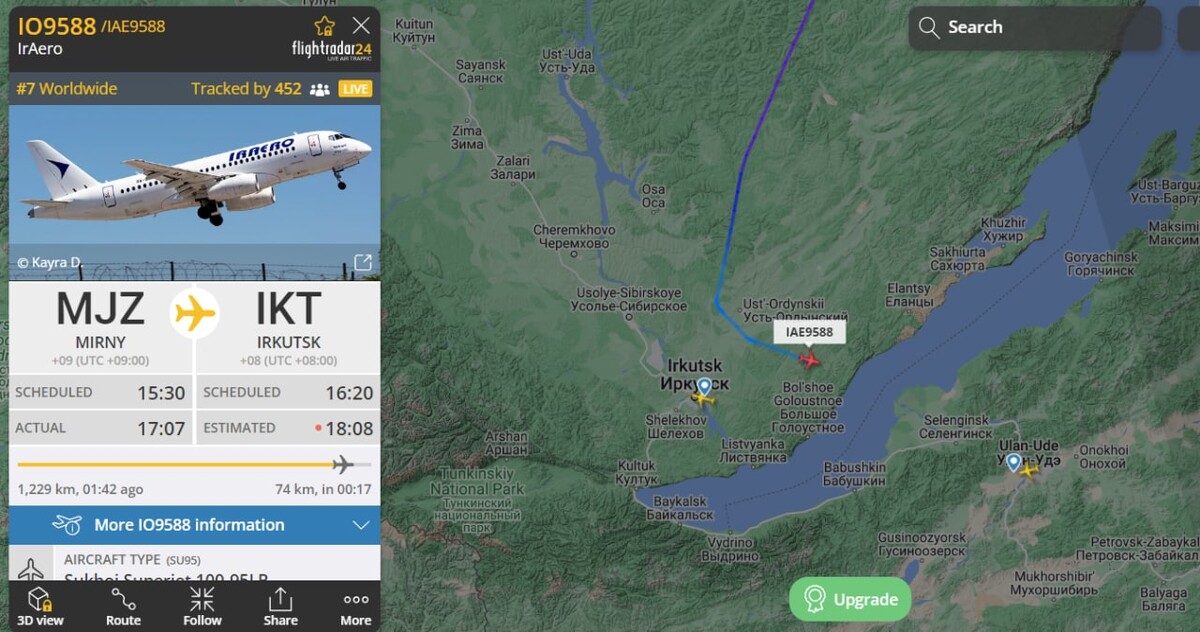Expand More IO9588 information
The height and width of the screenshot is (632, 1200).
194,525
